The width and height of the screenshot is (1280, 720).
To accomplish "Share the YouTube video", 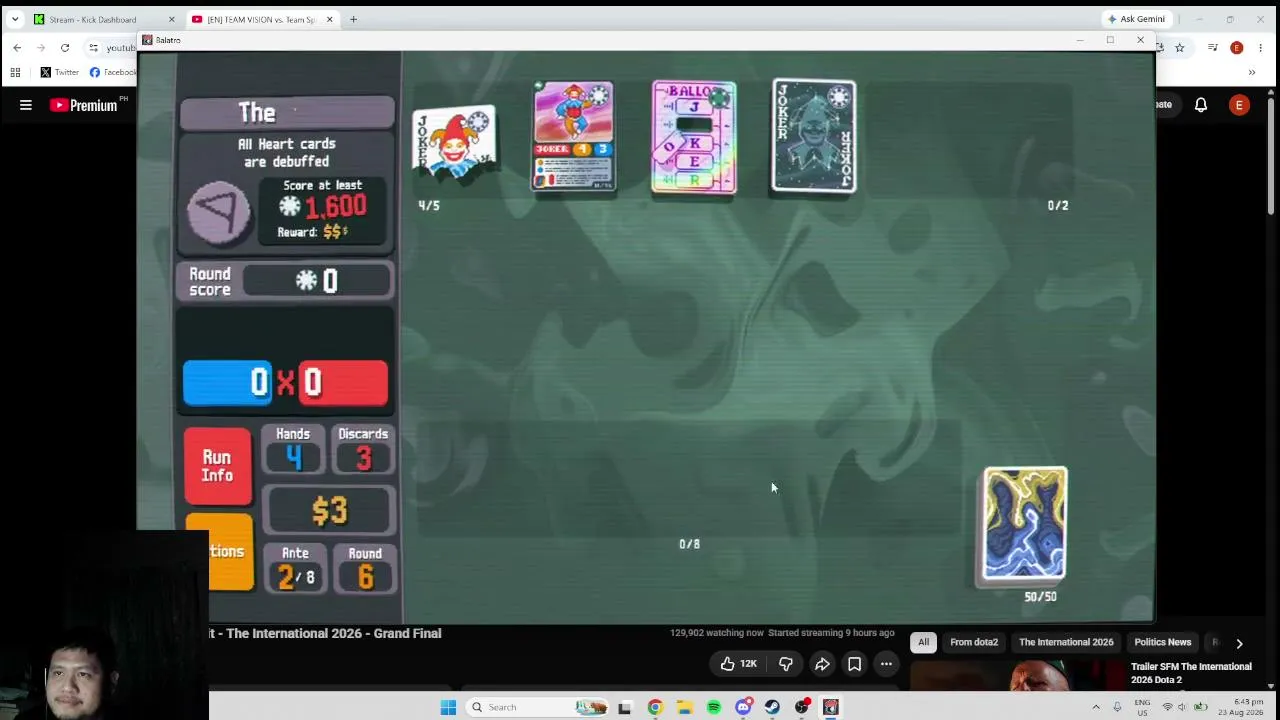I will coord(822,664).
